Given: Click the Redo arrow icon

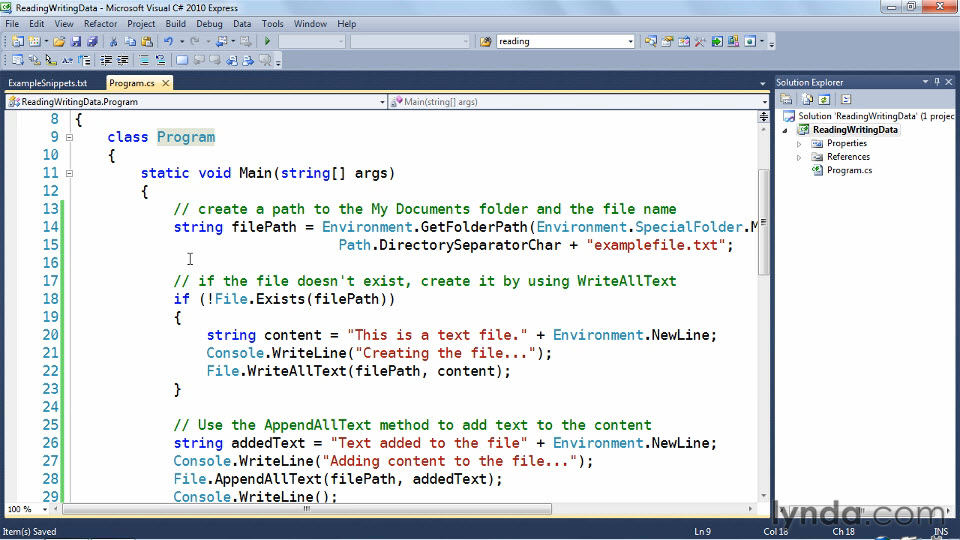Looking at the screenshot, I should [195, 42].
